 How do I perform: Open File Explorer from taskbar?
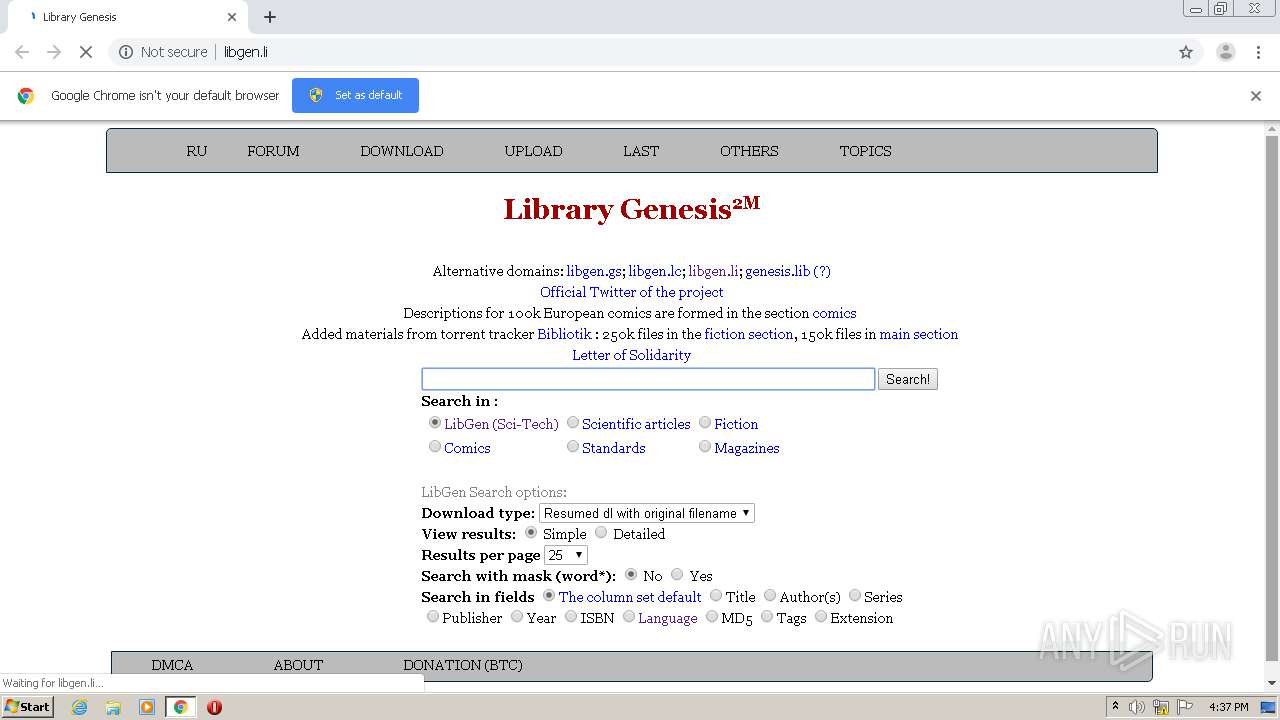(113, 707)
